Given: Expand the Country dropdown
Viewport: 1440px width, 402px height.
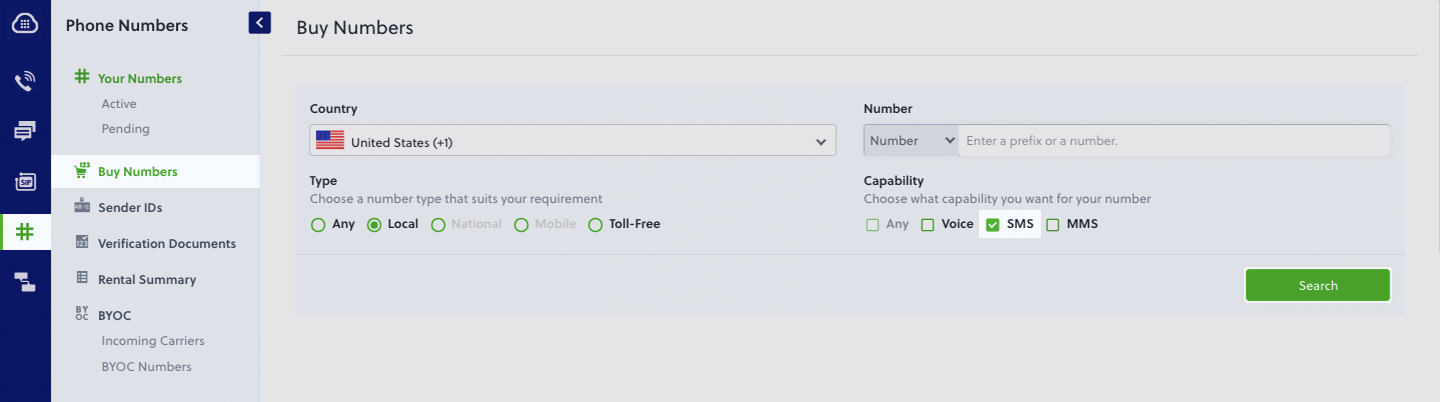Looking at the screenshot, I should 572,142.
